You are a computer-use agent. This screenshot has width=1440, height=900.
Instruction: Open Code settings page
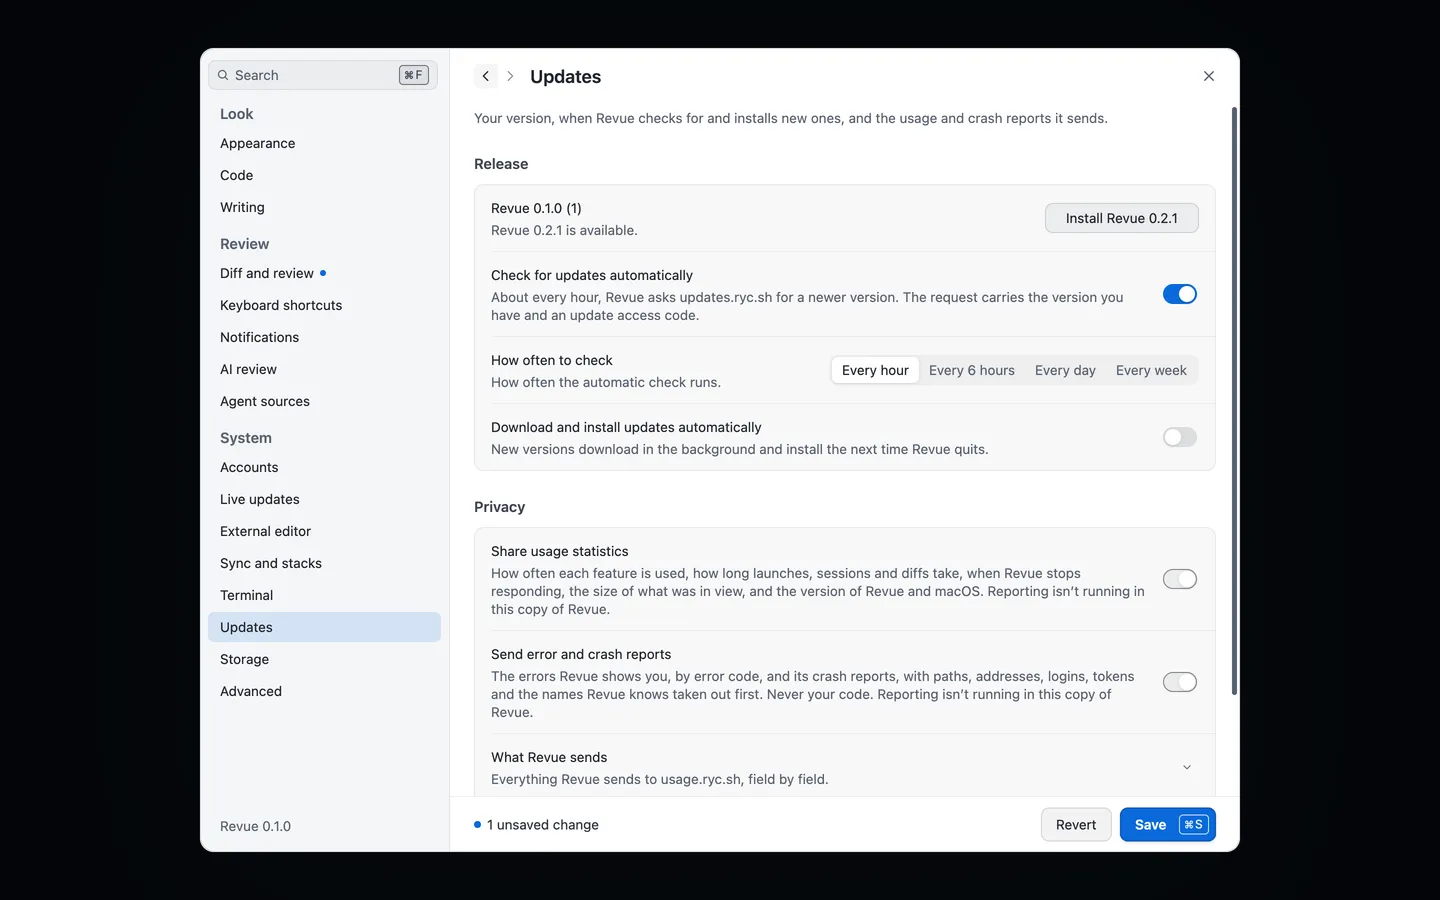pyautogui.click(x=324, y=175)
